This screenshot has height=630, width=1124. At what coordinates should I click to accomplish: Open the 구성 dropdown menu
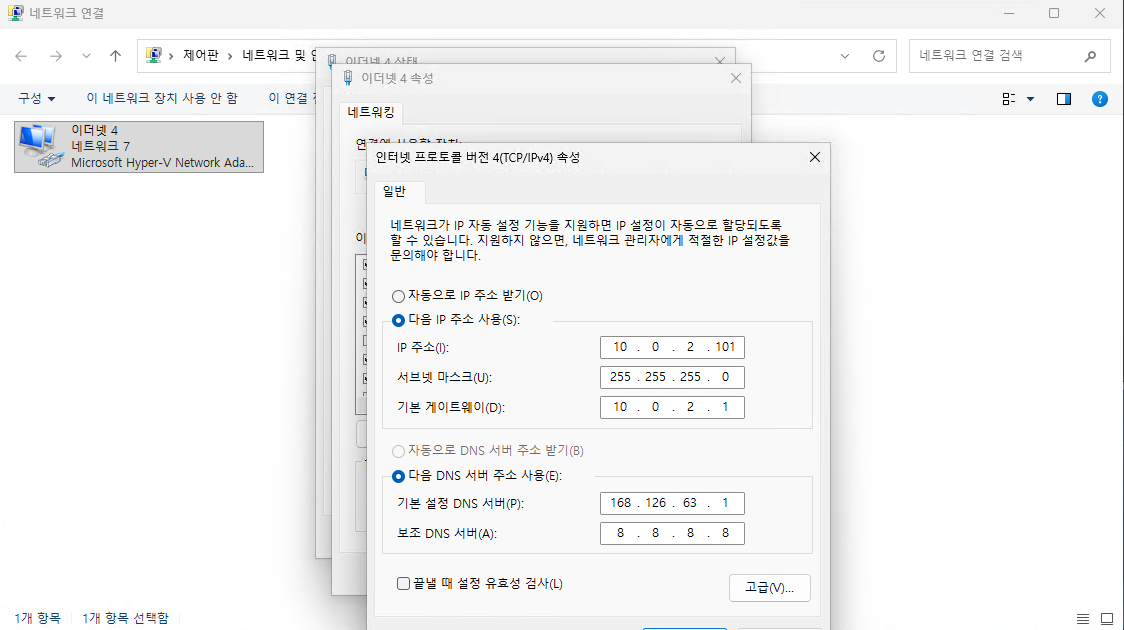pyautogui.click(x=37, y=98)
